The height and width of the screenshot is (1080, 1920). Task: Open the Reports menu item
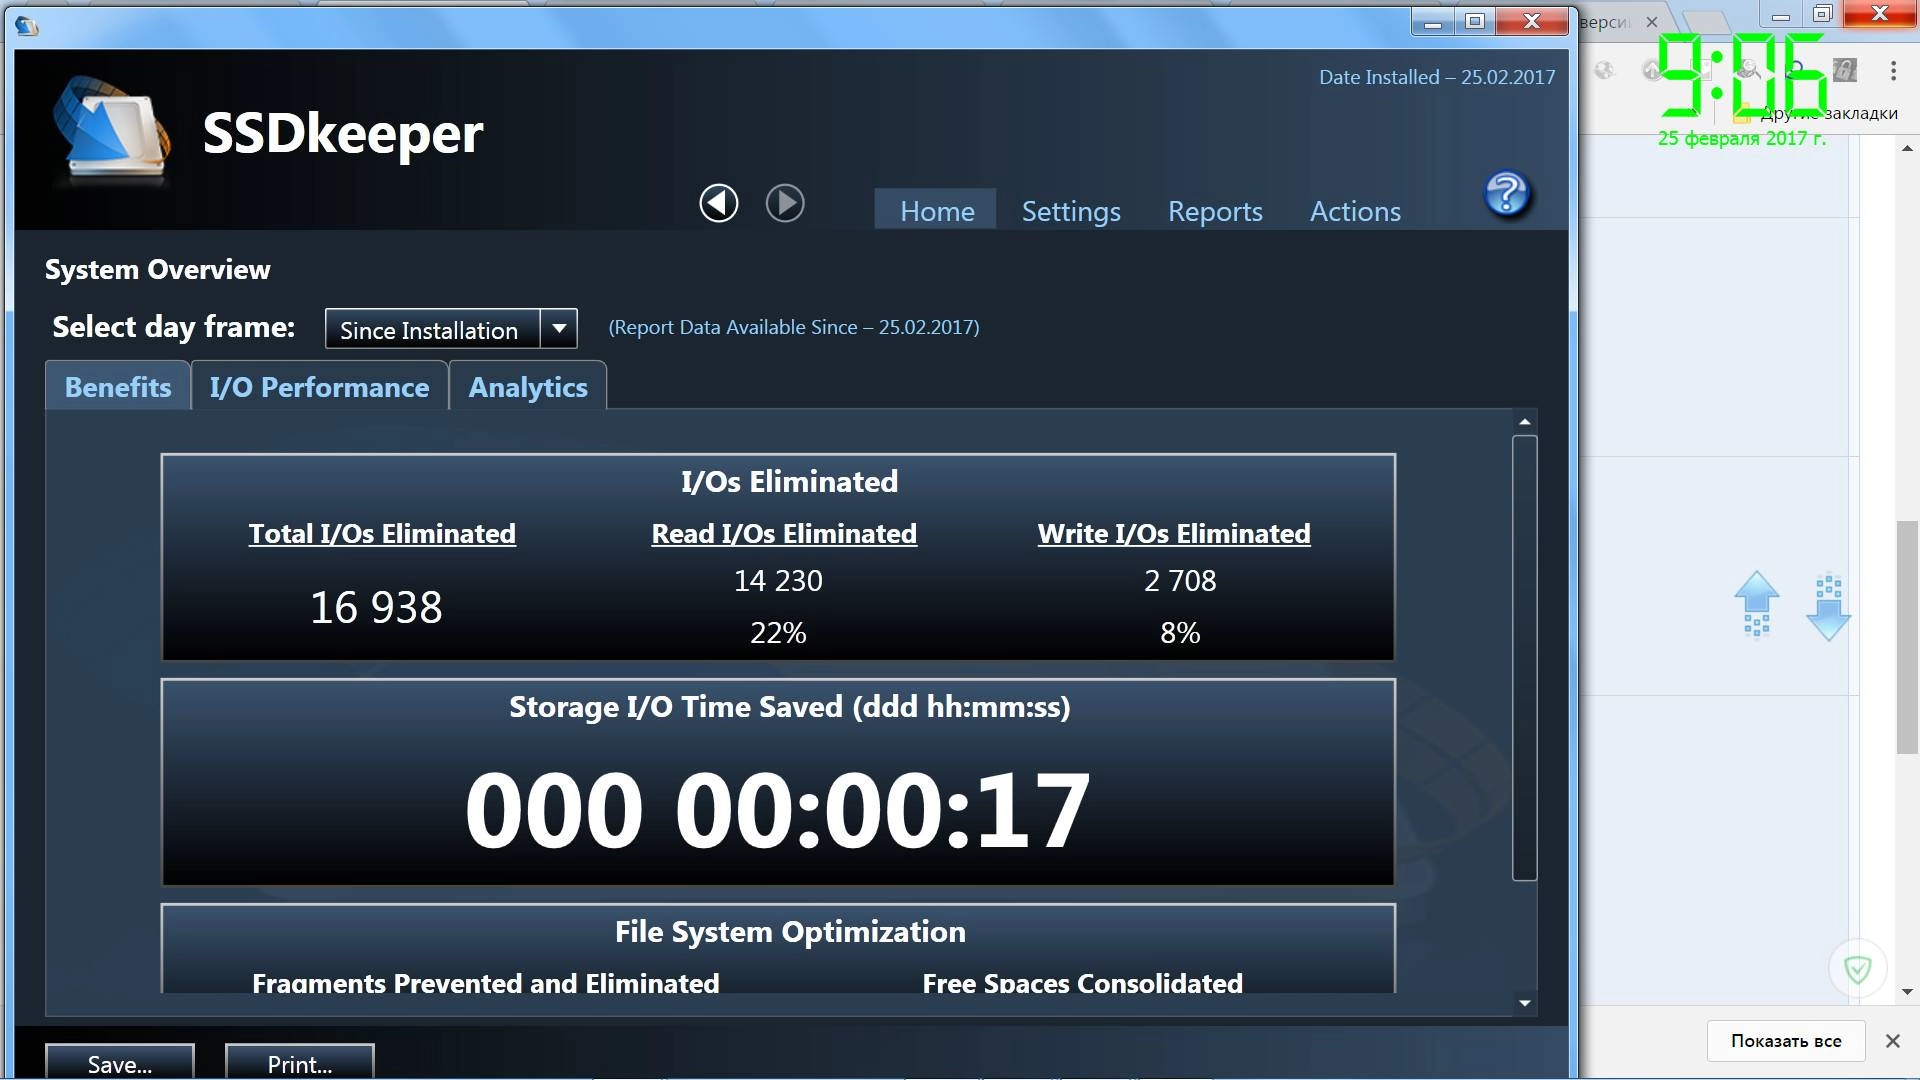tap(1215, 211)
